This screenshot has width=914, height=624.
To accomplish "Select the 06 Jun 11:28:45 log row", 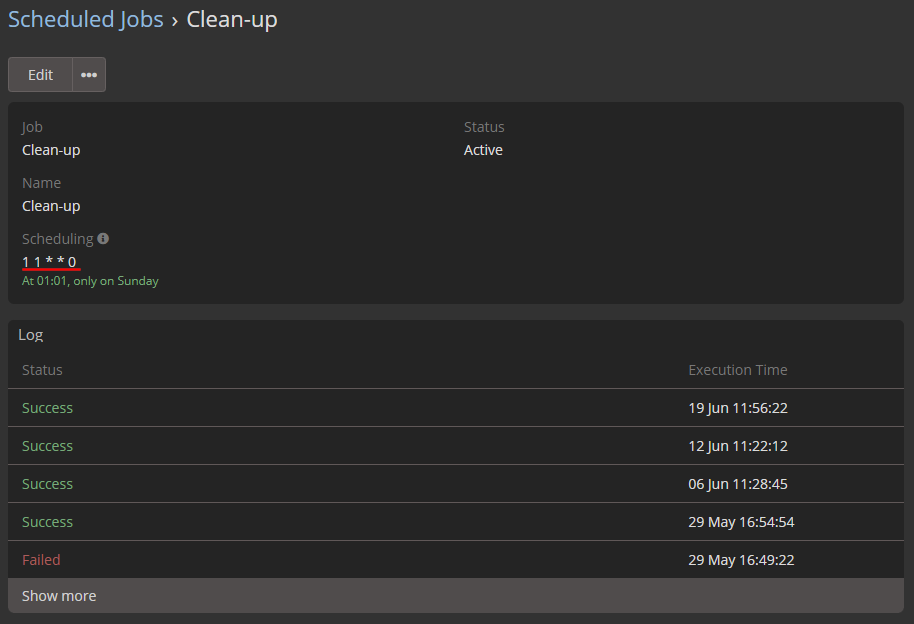I will click(x=456, y=483).
